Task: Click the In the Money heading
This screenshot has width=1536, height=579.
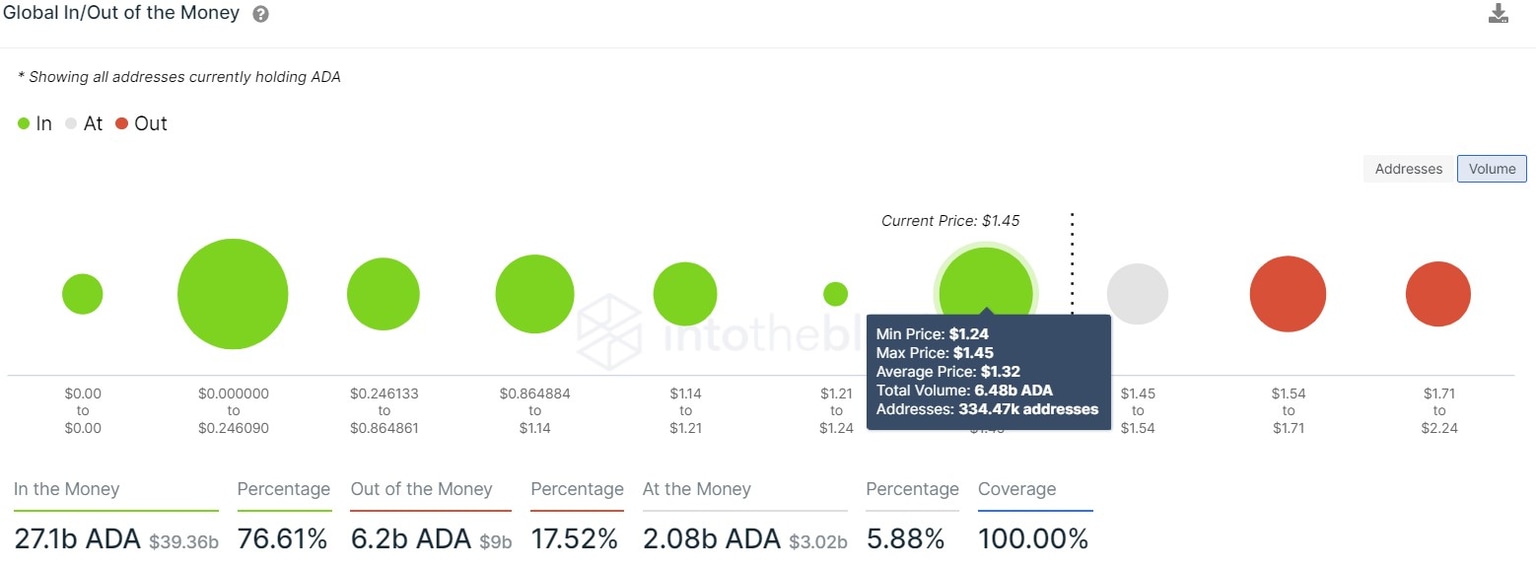Action: (x=67, y=489)
